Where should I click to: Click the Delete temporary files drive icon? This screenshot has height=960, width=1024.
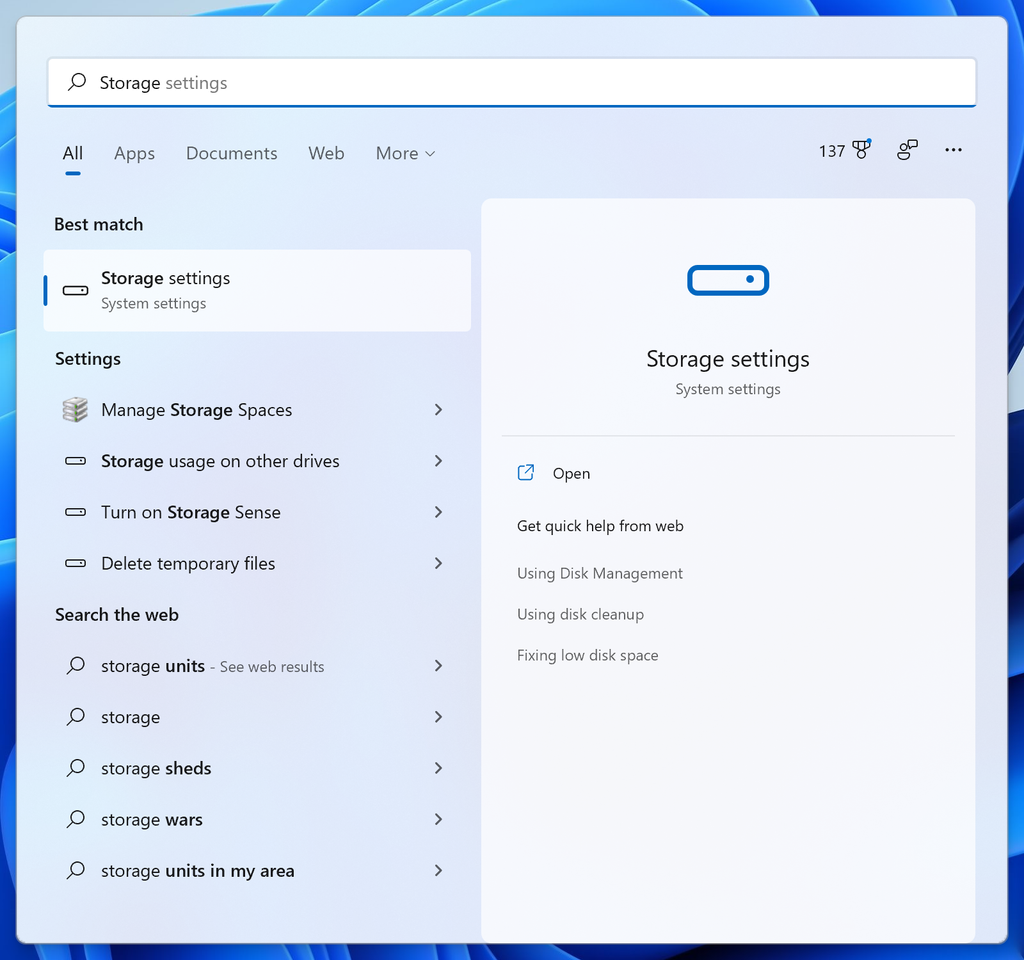coord(74,563)
